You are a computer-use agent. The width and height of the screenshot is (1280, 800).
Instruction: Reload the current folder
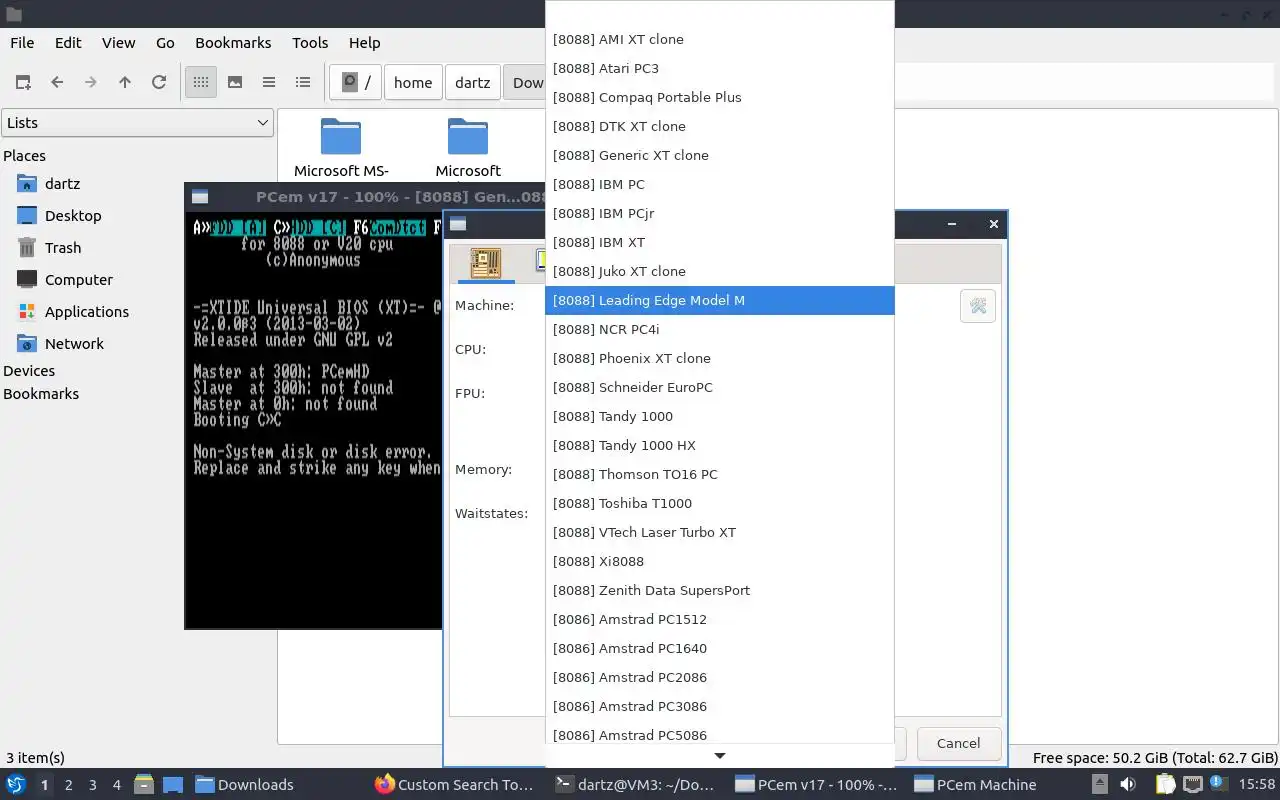(x=159, y=82)
